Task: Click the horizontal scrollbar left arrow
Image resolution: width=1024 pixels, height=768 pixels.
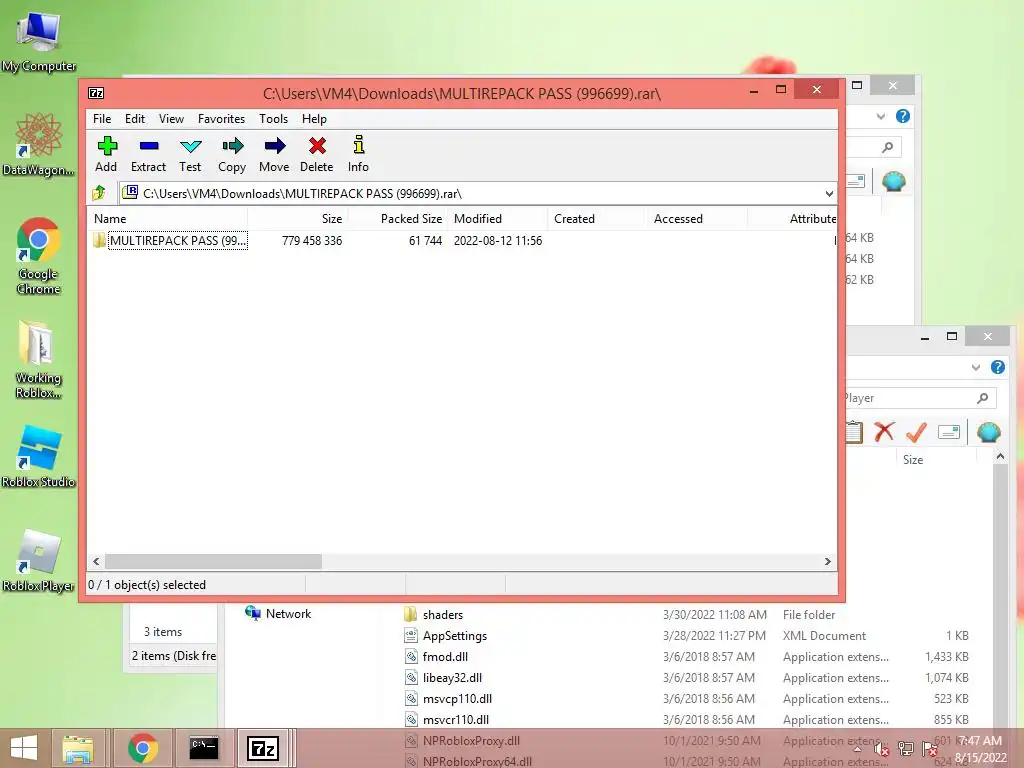Action: click(96, 562)
